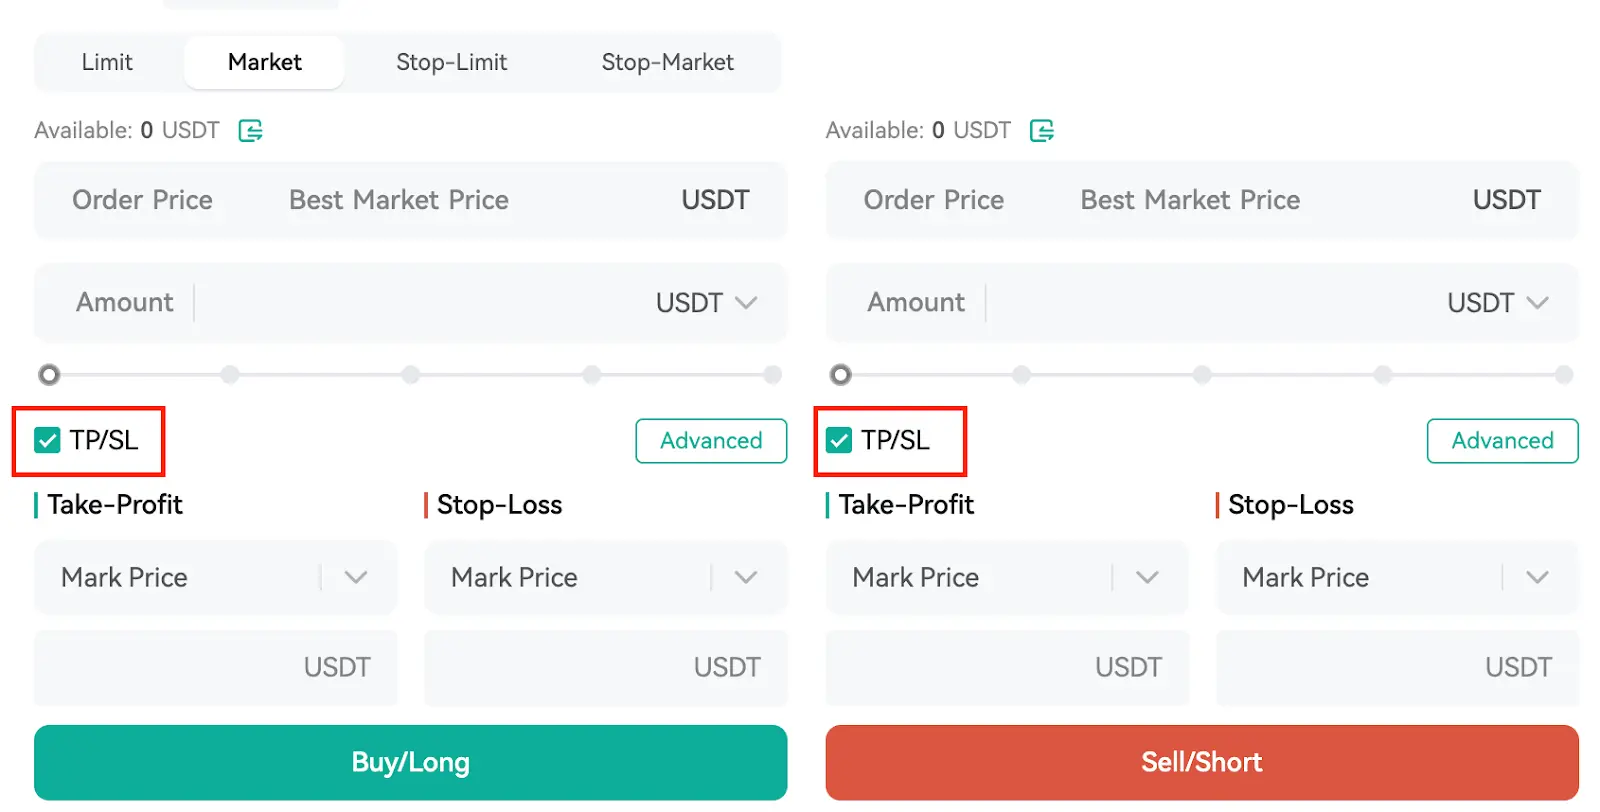Image resolution: width=1600 pixels, height=812 pixels.
Task: Click the transfer icon beside left Available balance
Action: click(x=250, y=131)
